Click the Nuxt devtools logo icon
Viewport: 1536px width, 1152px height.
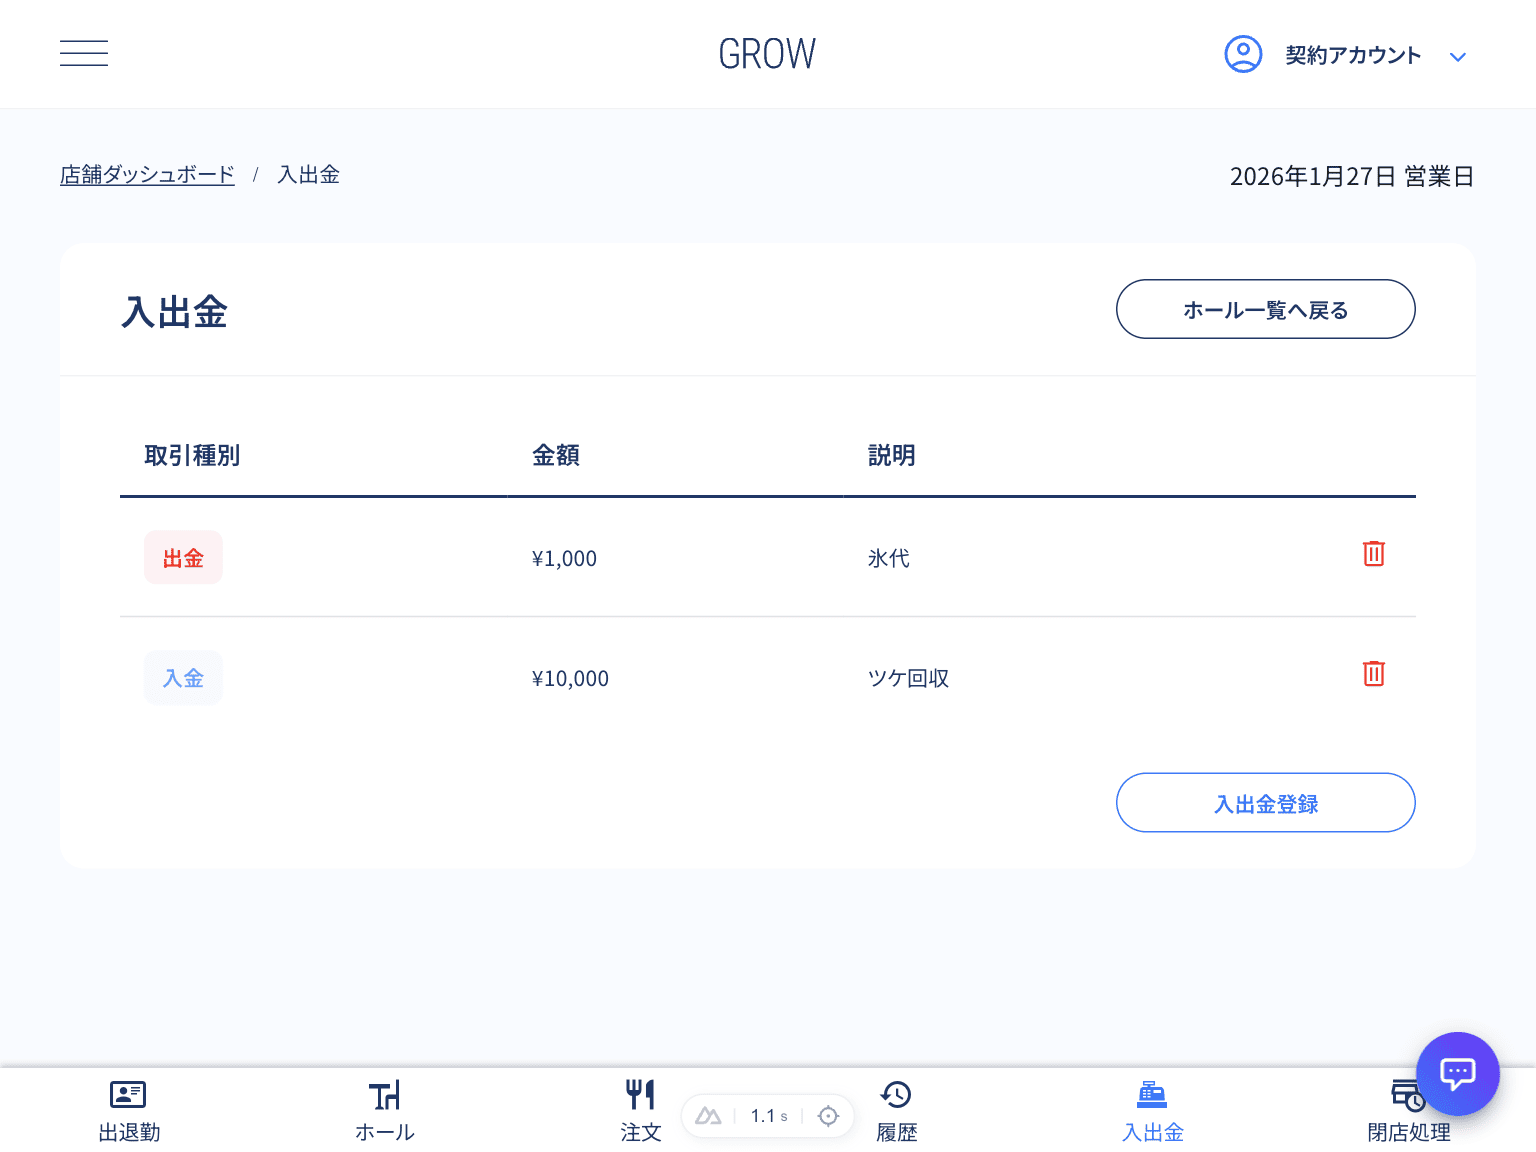click(708, 1116)
